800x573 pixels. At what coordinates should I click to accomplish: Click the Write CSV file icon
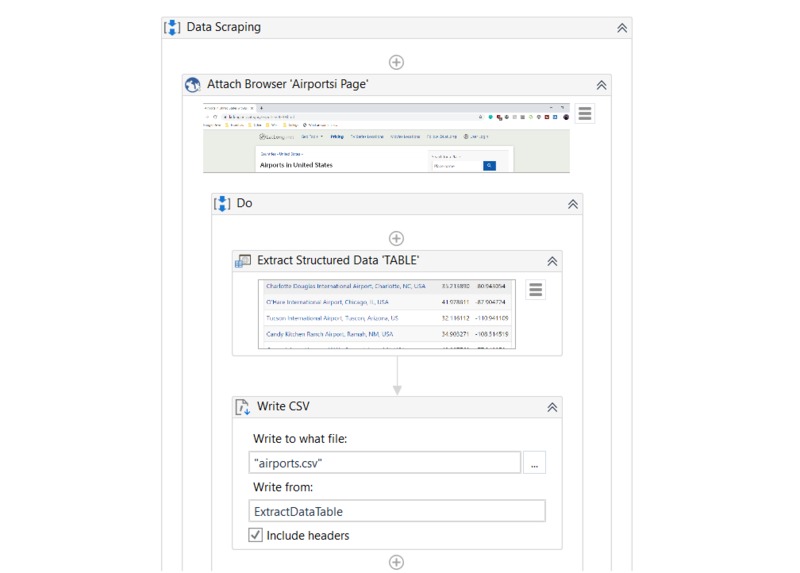243,407
